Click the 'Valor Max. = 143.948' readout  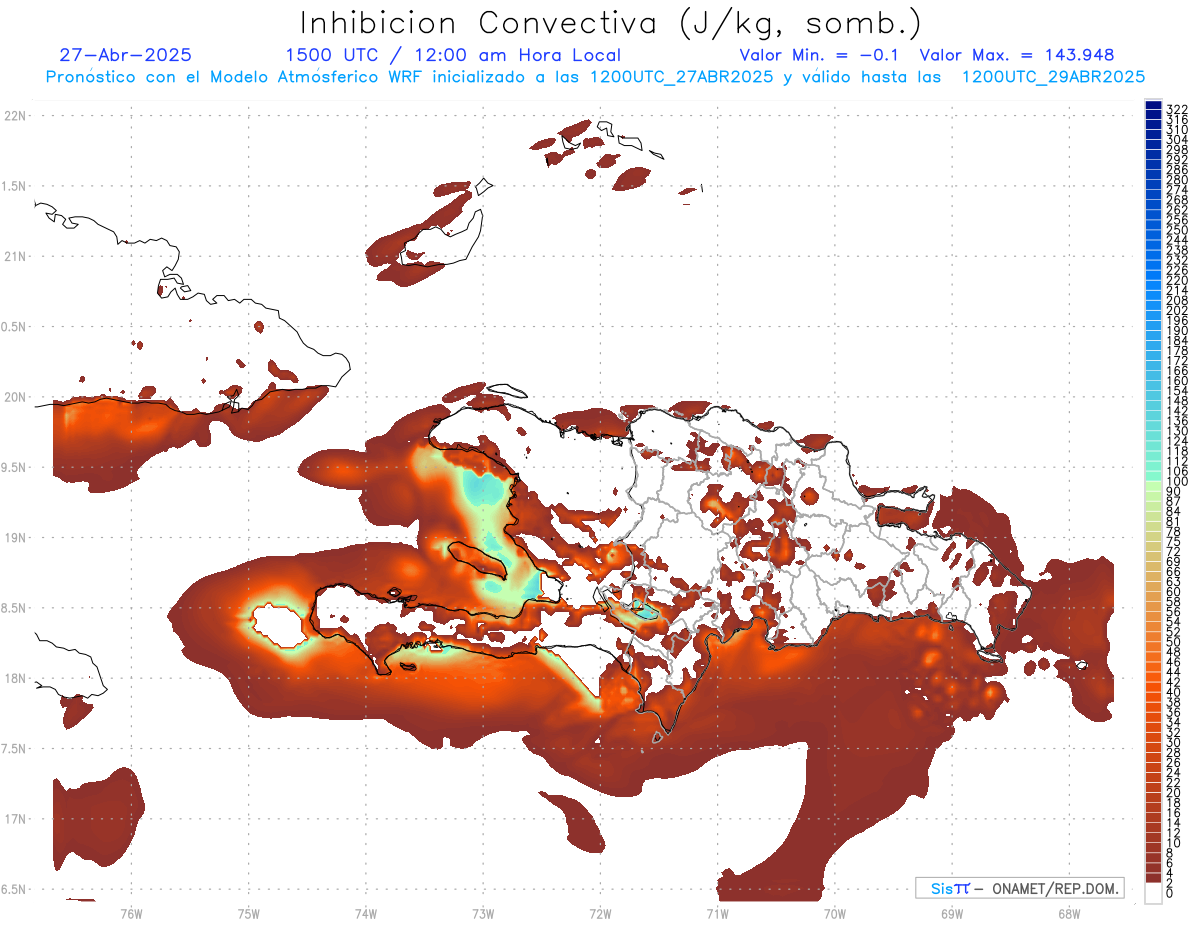coord(1017,55)
